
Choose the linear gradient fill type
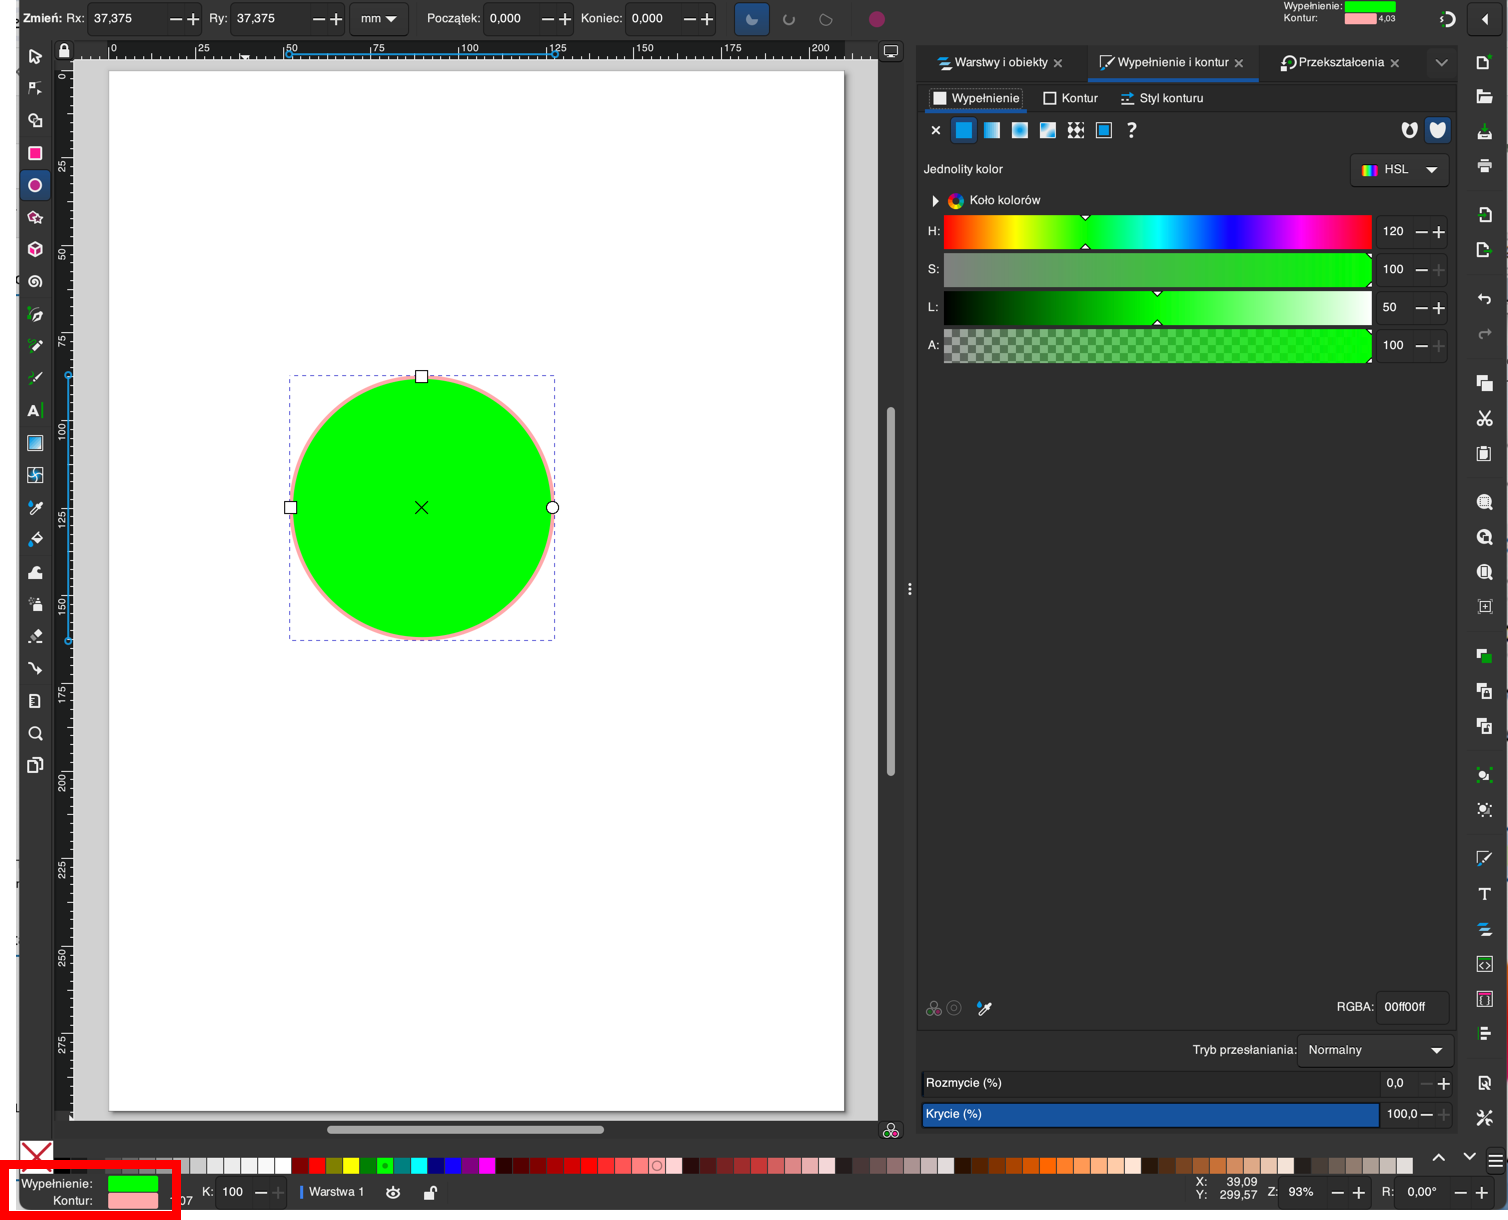[991, 130]
